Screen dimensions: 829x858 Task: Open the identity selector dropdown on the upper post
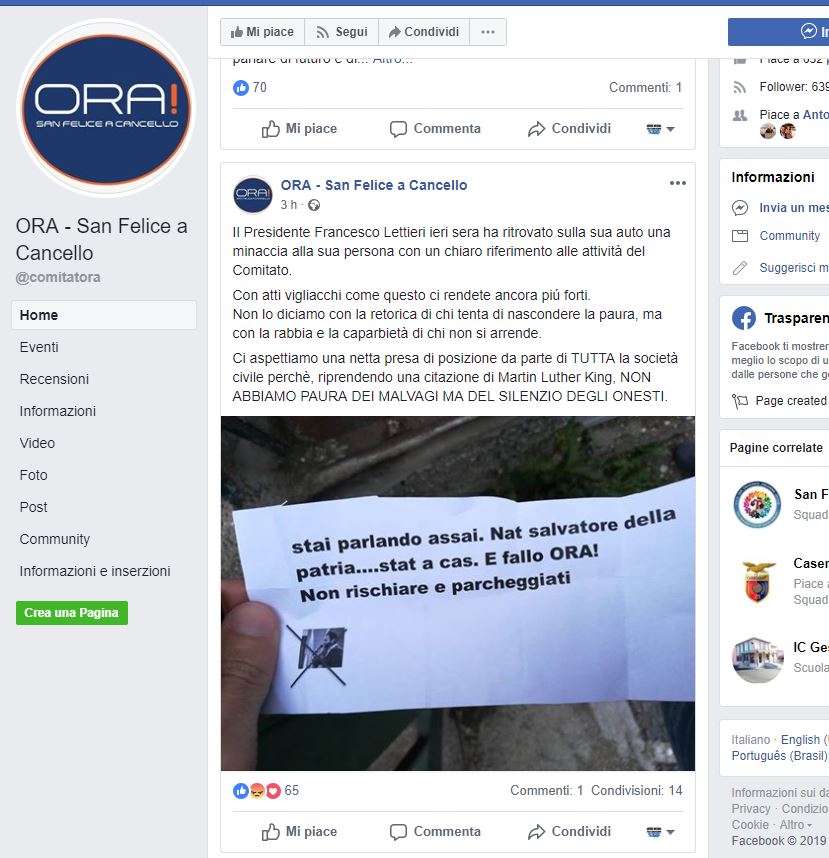[660, 129]
